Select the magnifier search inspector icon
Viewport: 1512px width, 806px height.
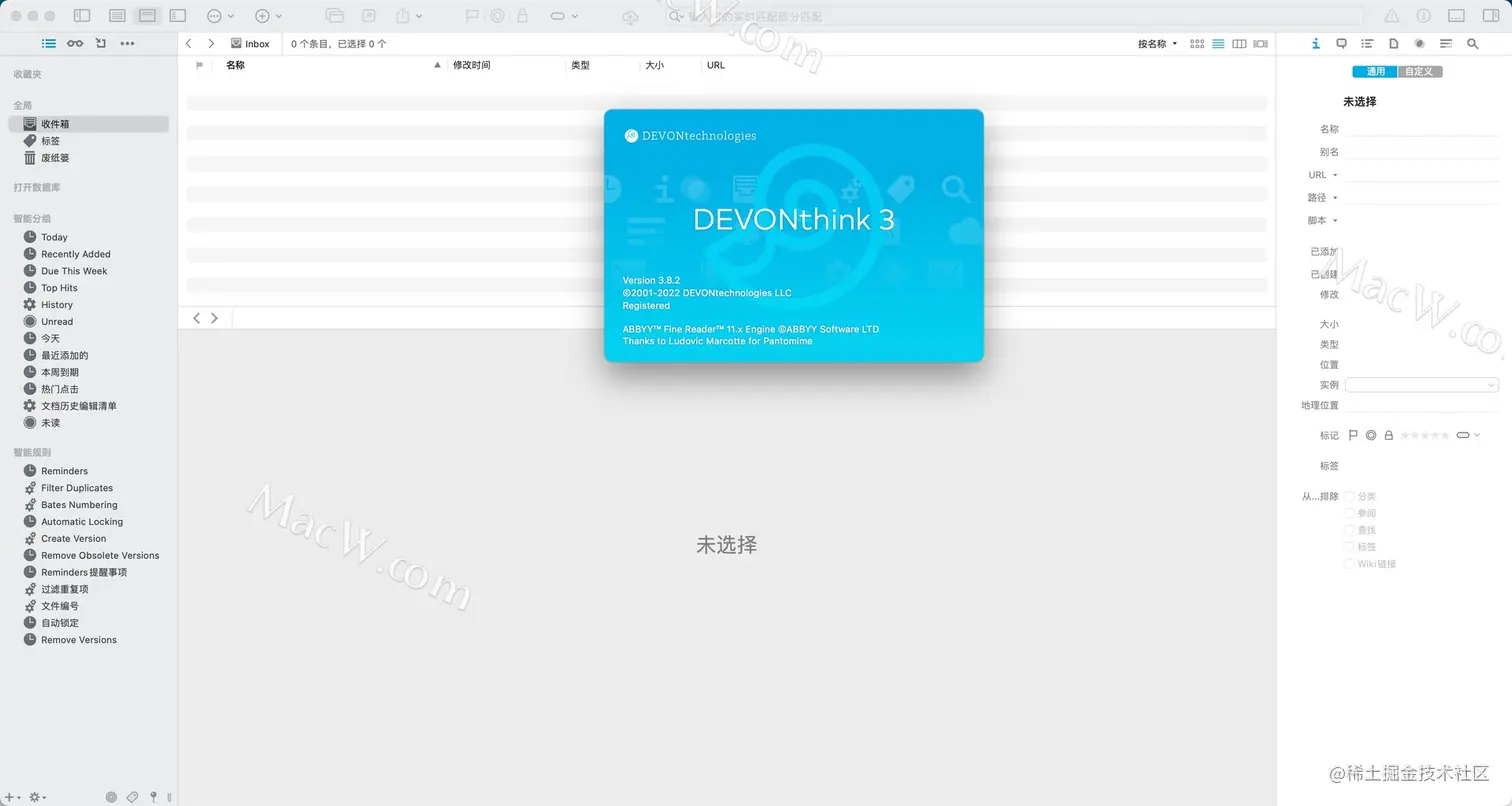pyautogui.click(x=1472, y=43)
